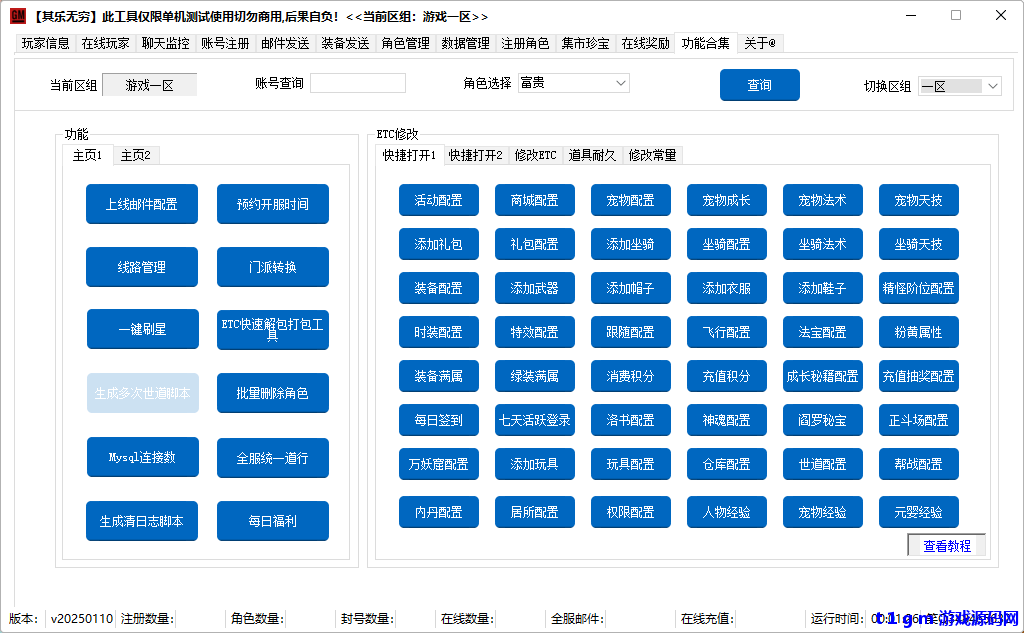This screenshot has height=633, width=1024.
Task: Open the 邮件发送 menu tab
Action: point(285,43)
